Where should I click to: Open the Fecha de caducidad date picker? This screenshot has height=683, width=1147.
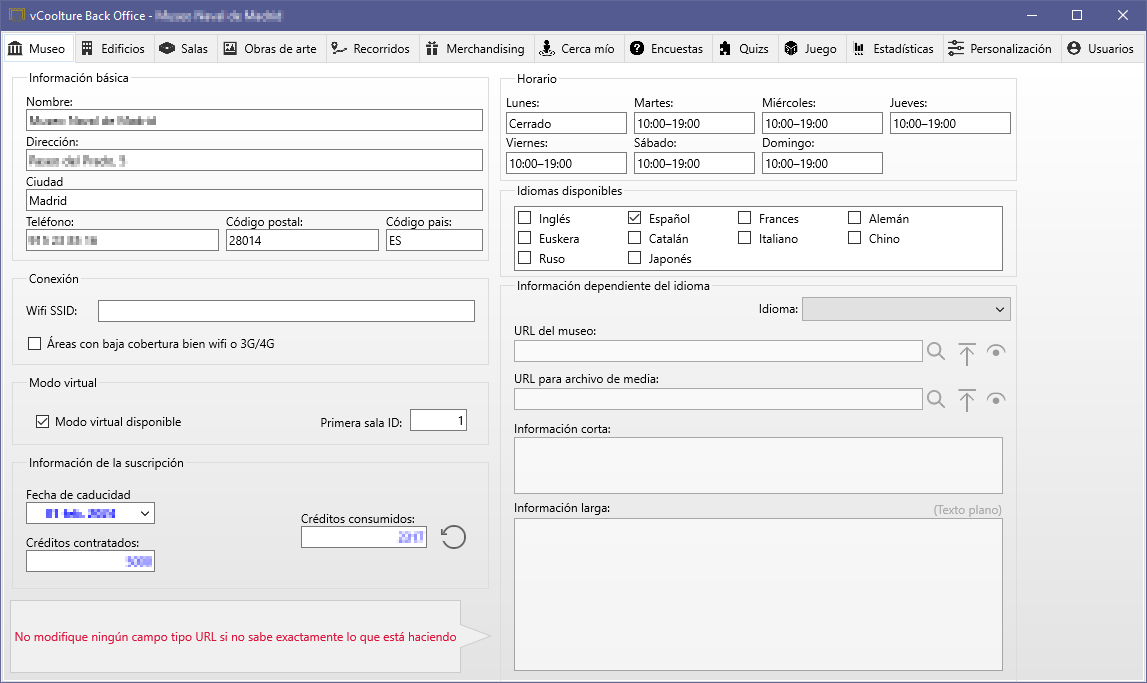tap(90, 513)
